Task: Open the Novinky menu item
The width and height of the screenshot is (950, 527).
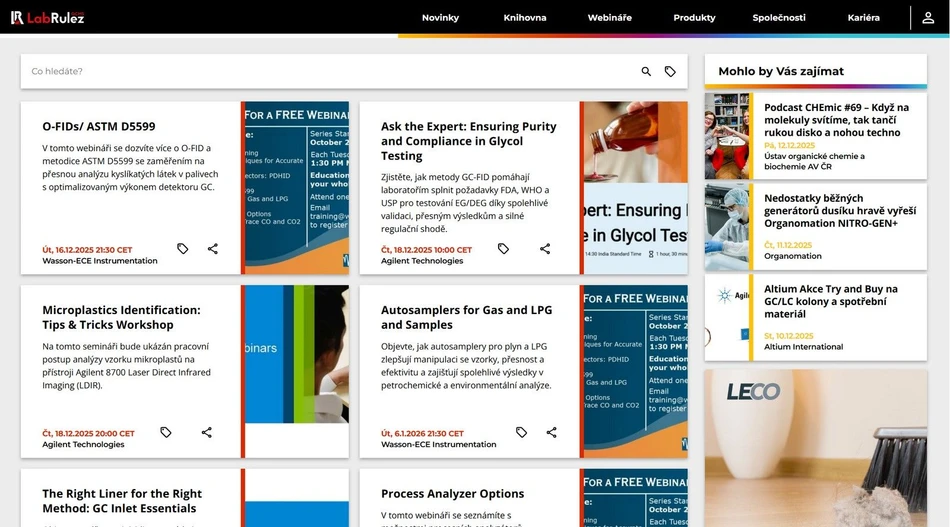Action: 440,18
